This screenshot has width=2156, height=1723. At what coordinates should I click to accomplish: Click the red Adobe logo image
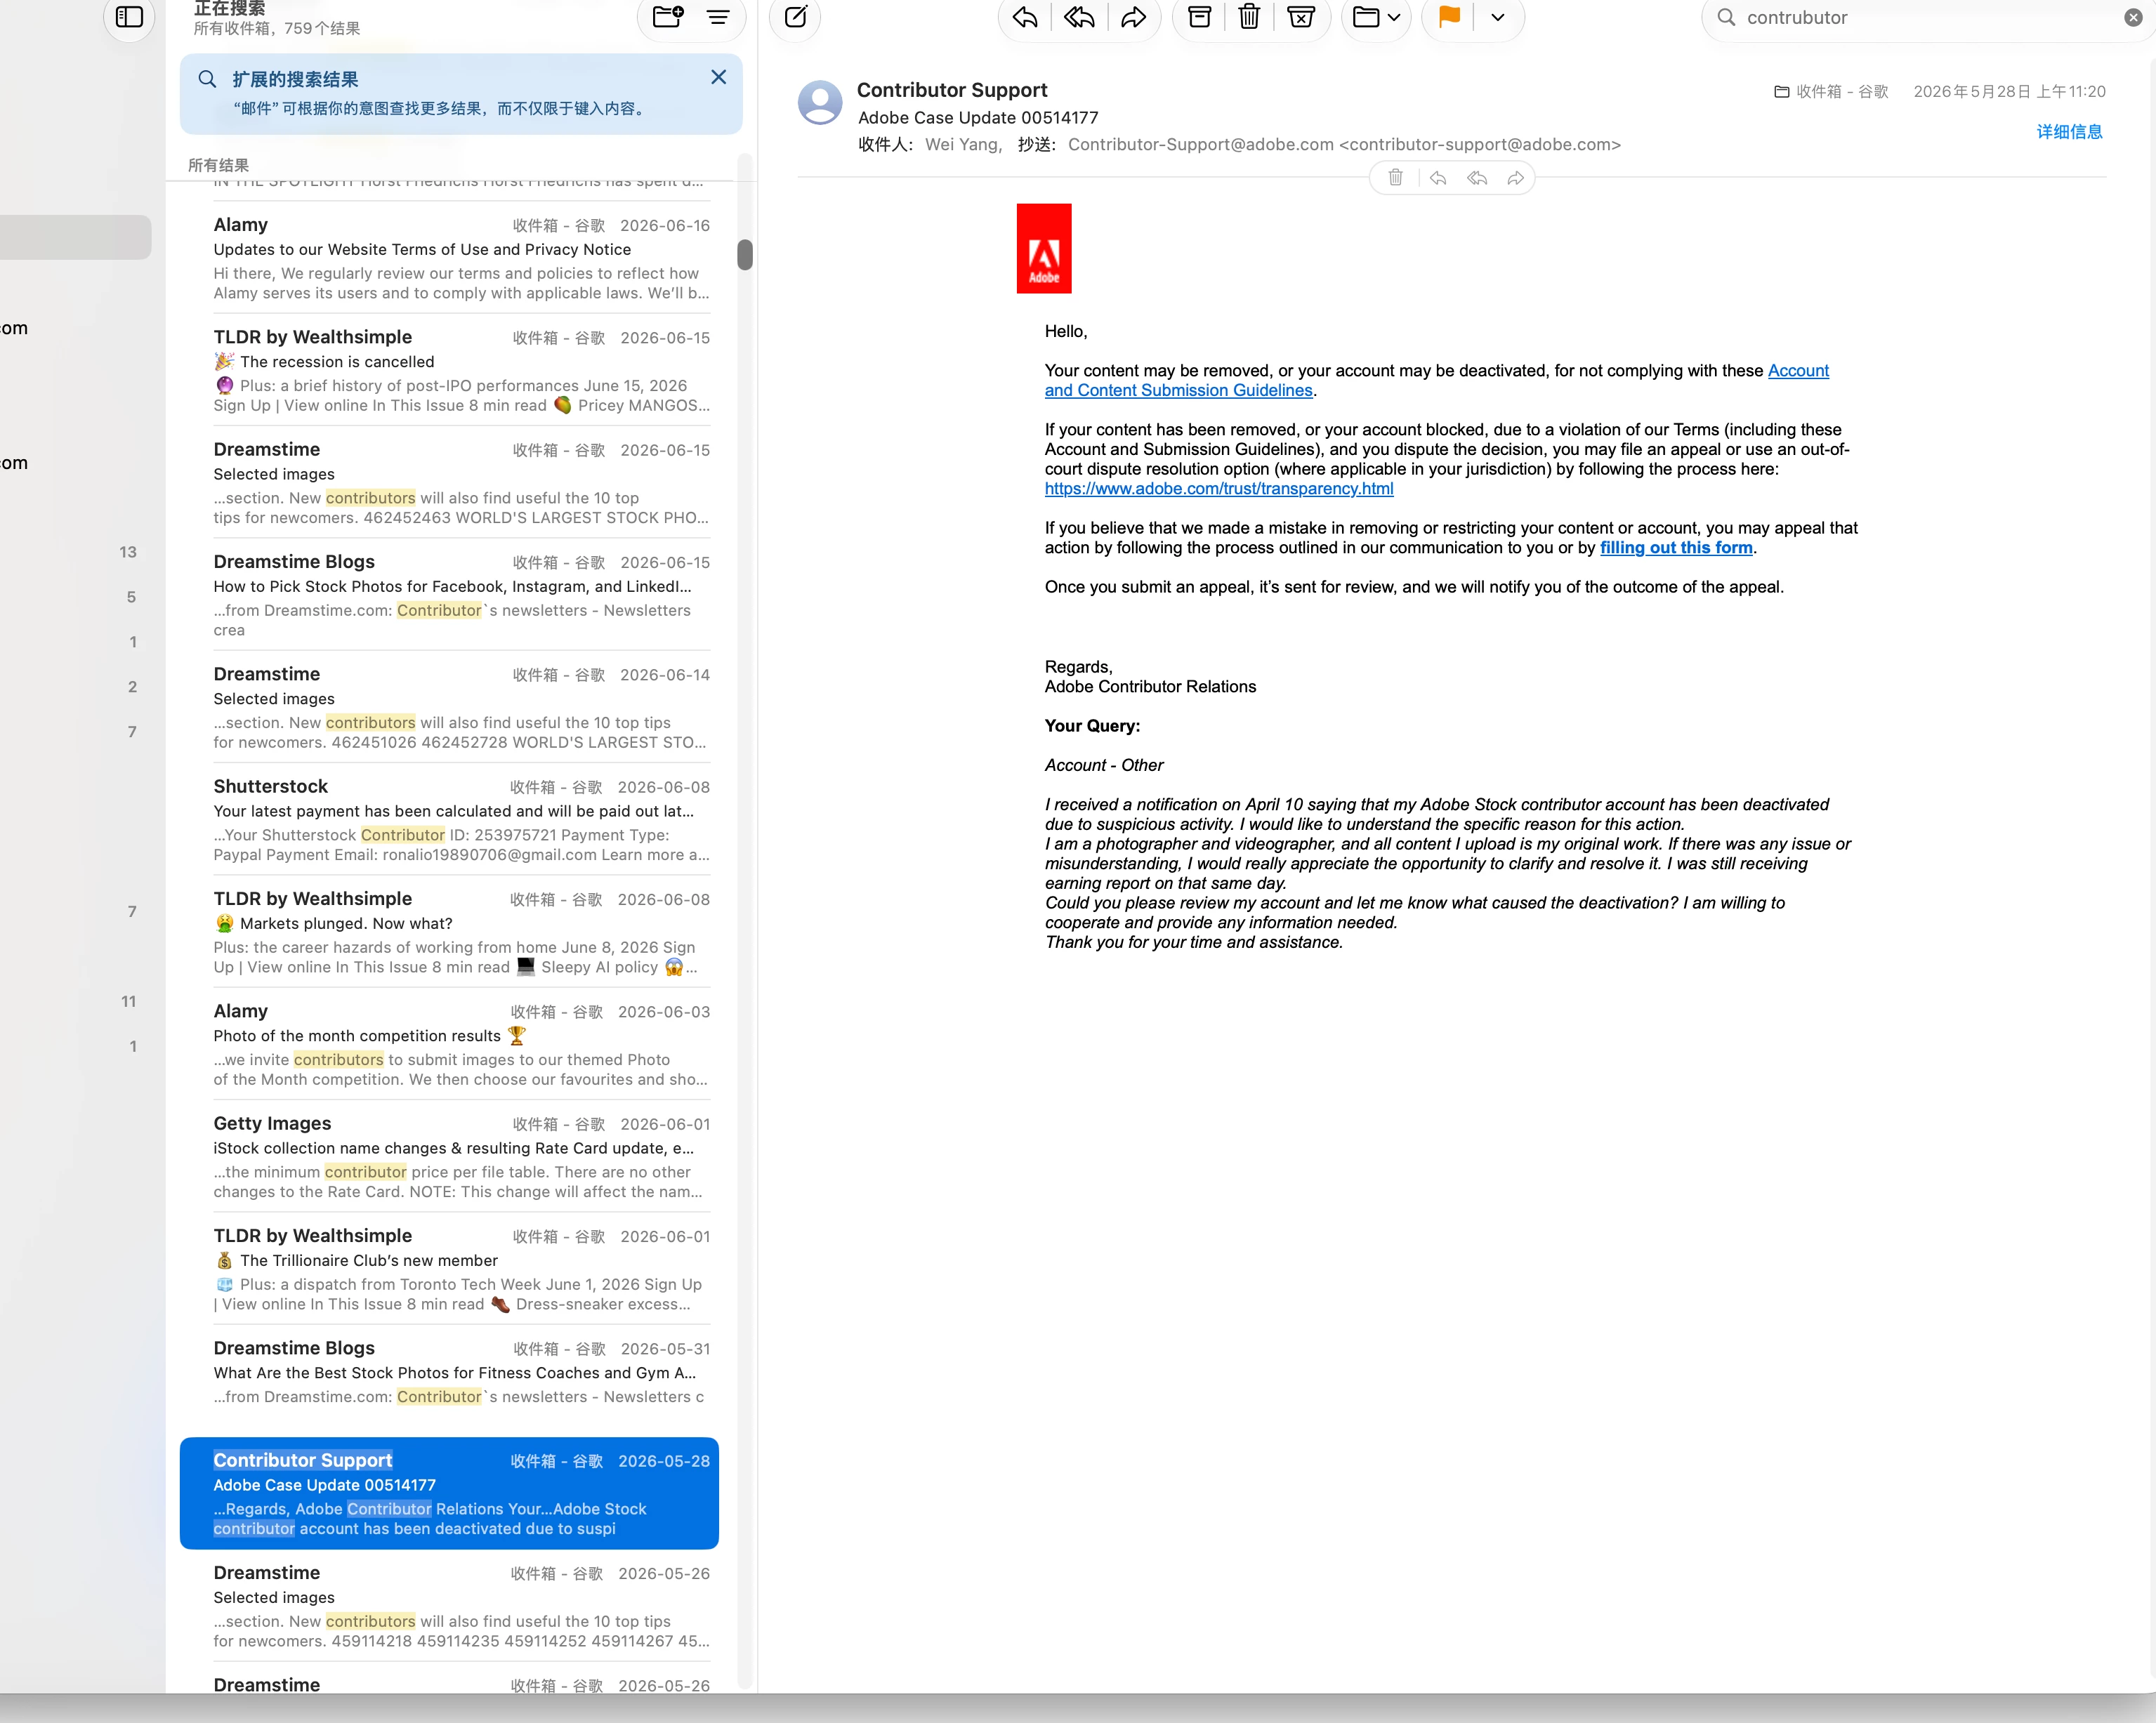(x=1044, y=248)
